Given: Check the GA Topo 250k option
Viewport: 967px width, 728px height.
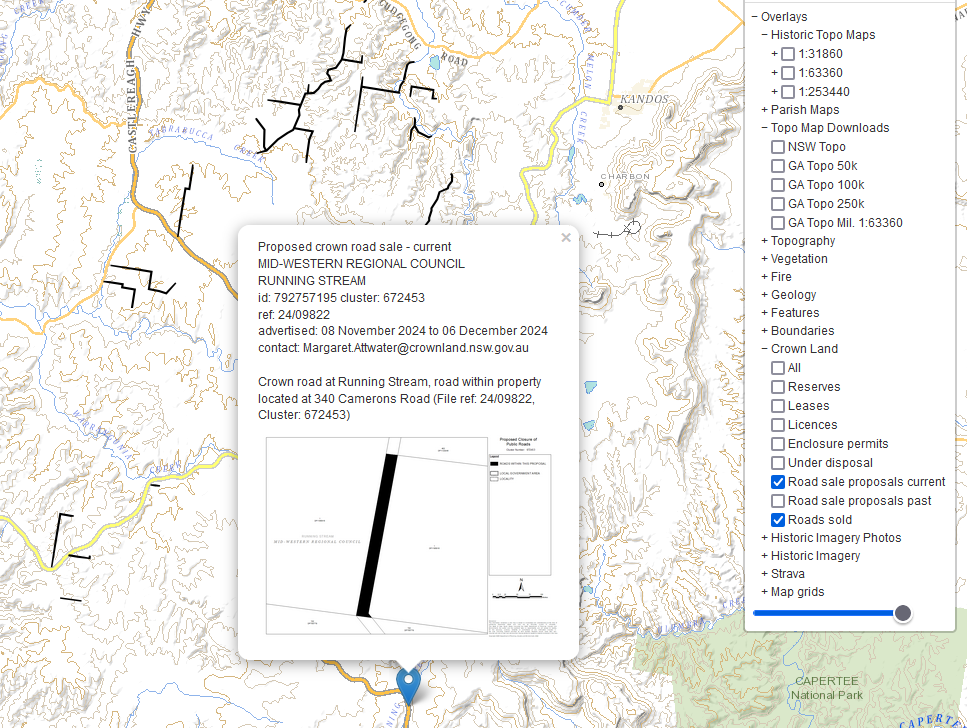Looking at the screenshot, I should 778,204.
